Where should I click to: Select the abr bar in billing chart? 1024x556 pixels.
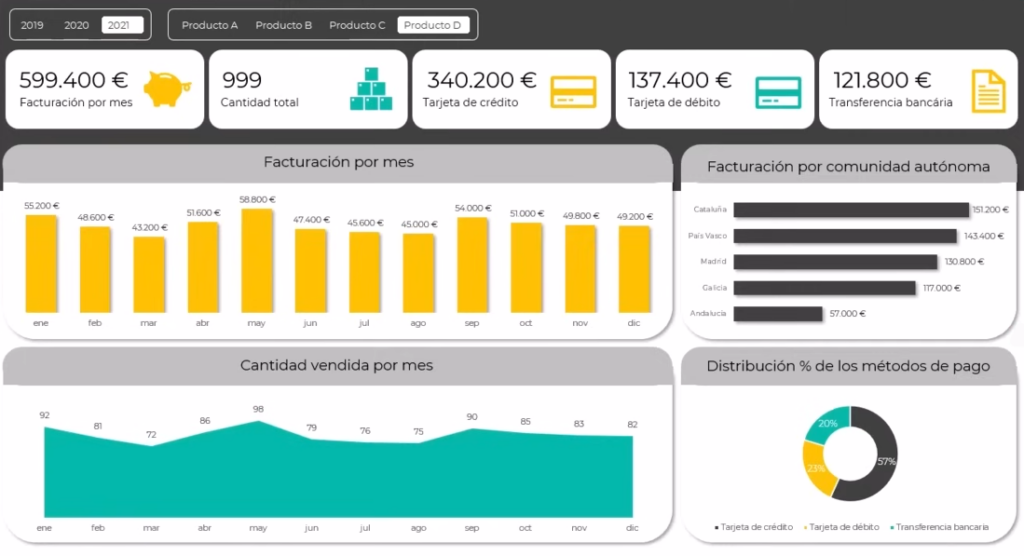pyautogui.click(x=202, y=267)
